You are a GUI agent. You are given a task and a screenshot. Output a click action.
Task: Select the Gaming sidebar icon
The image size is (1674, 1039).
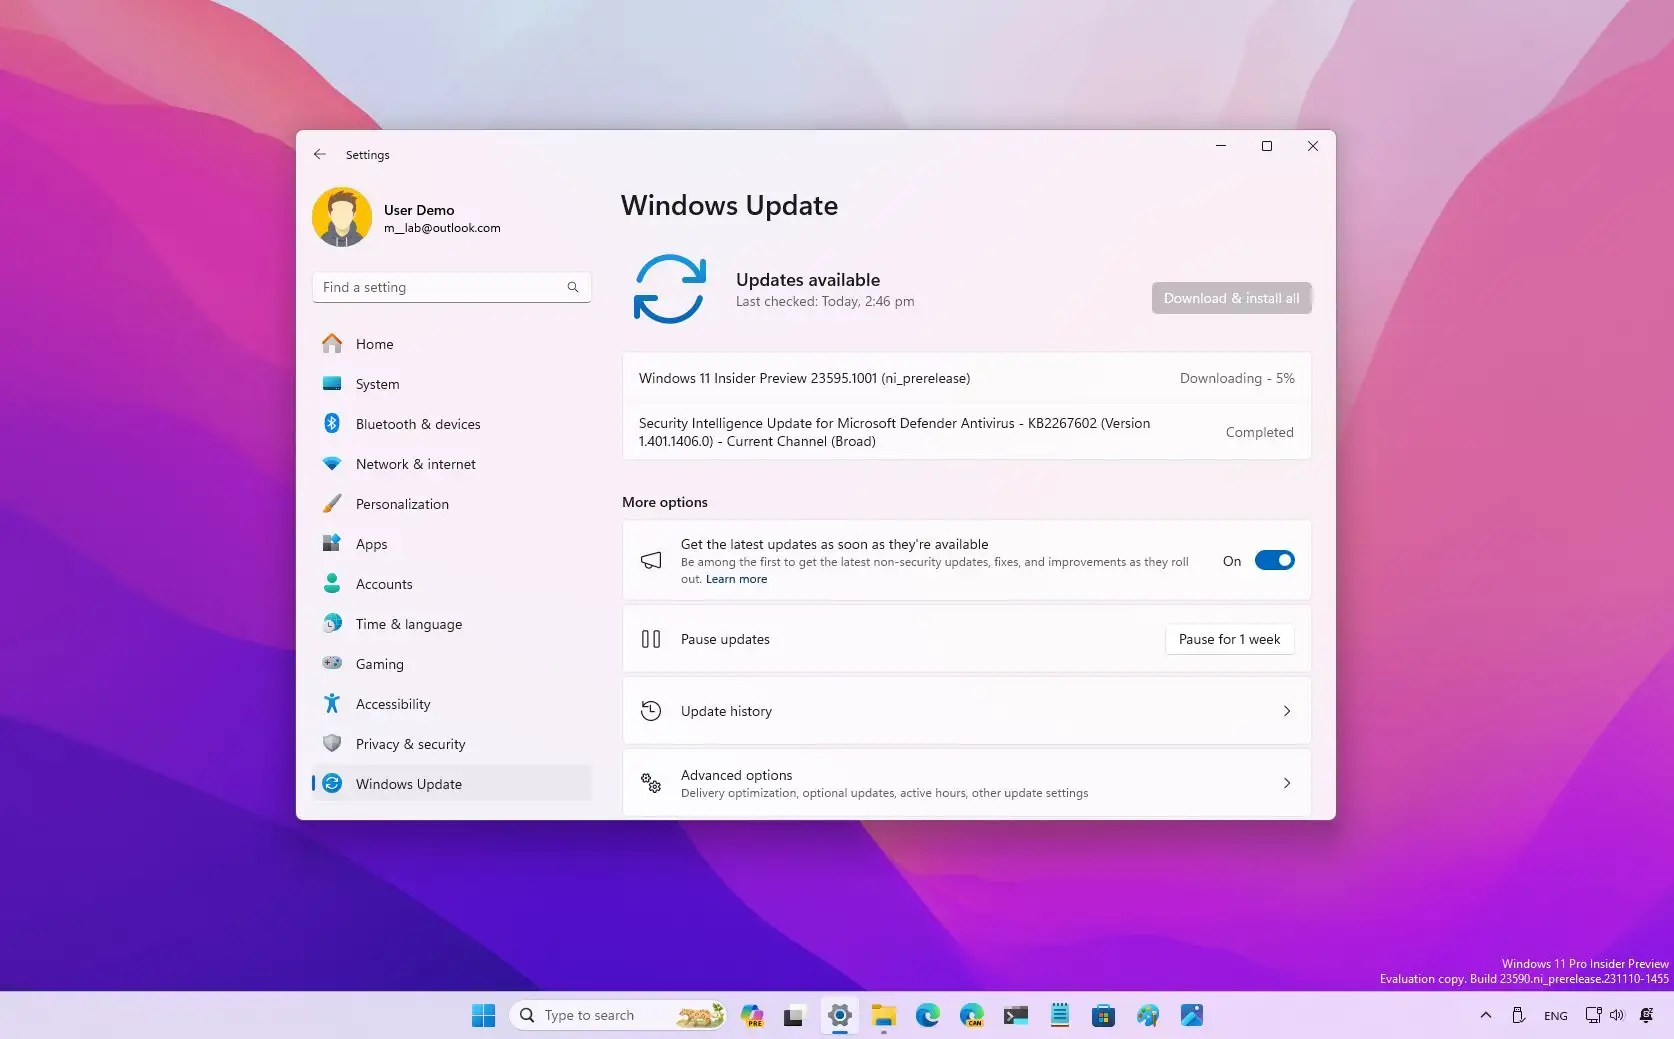click(x=333, y=663)
